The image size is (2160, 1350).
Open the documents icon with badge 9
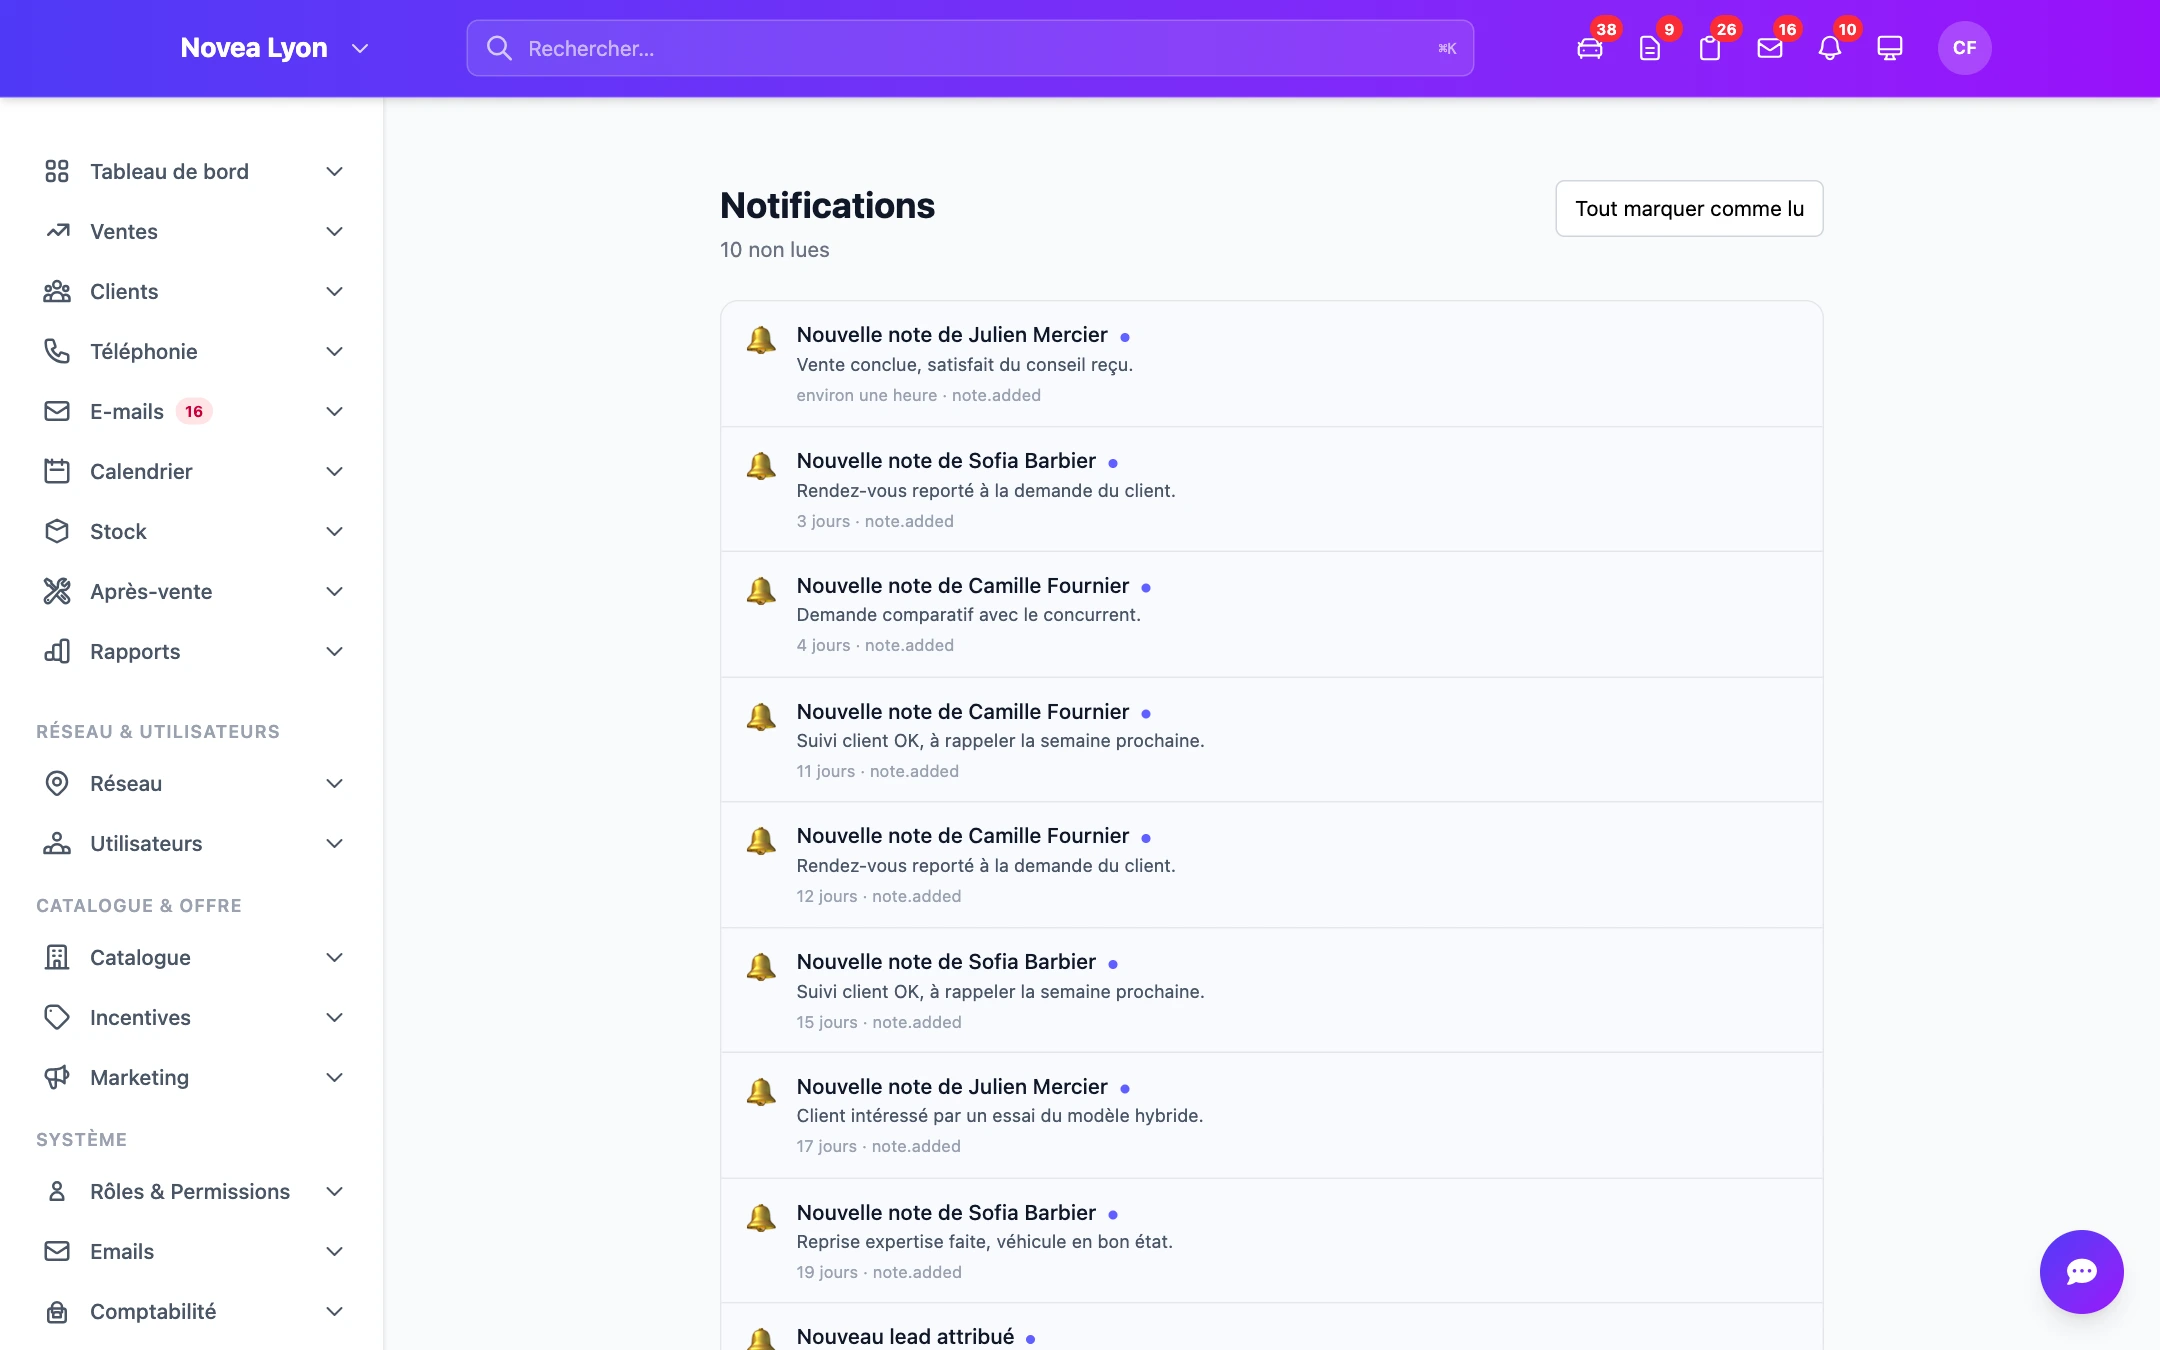point(1650,48)
